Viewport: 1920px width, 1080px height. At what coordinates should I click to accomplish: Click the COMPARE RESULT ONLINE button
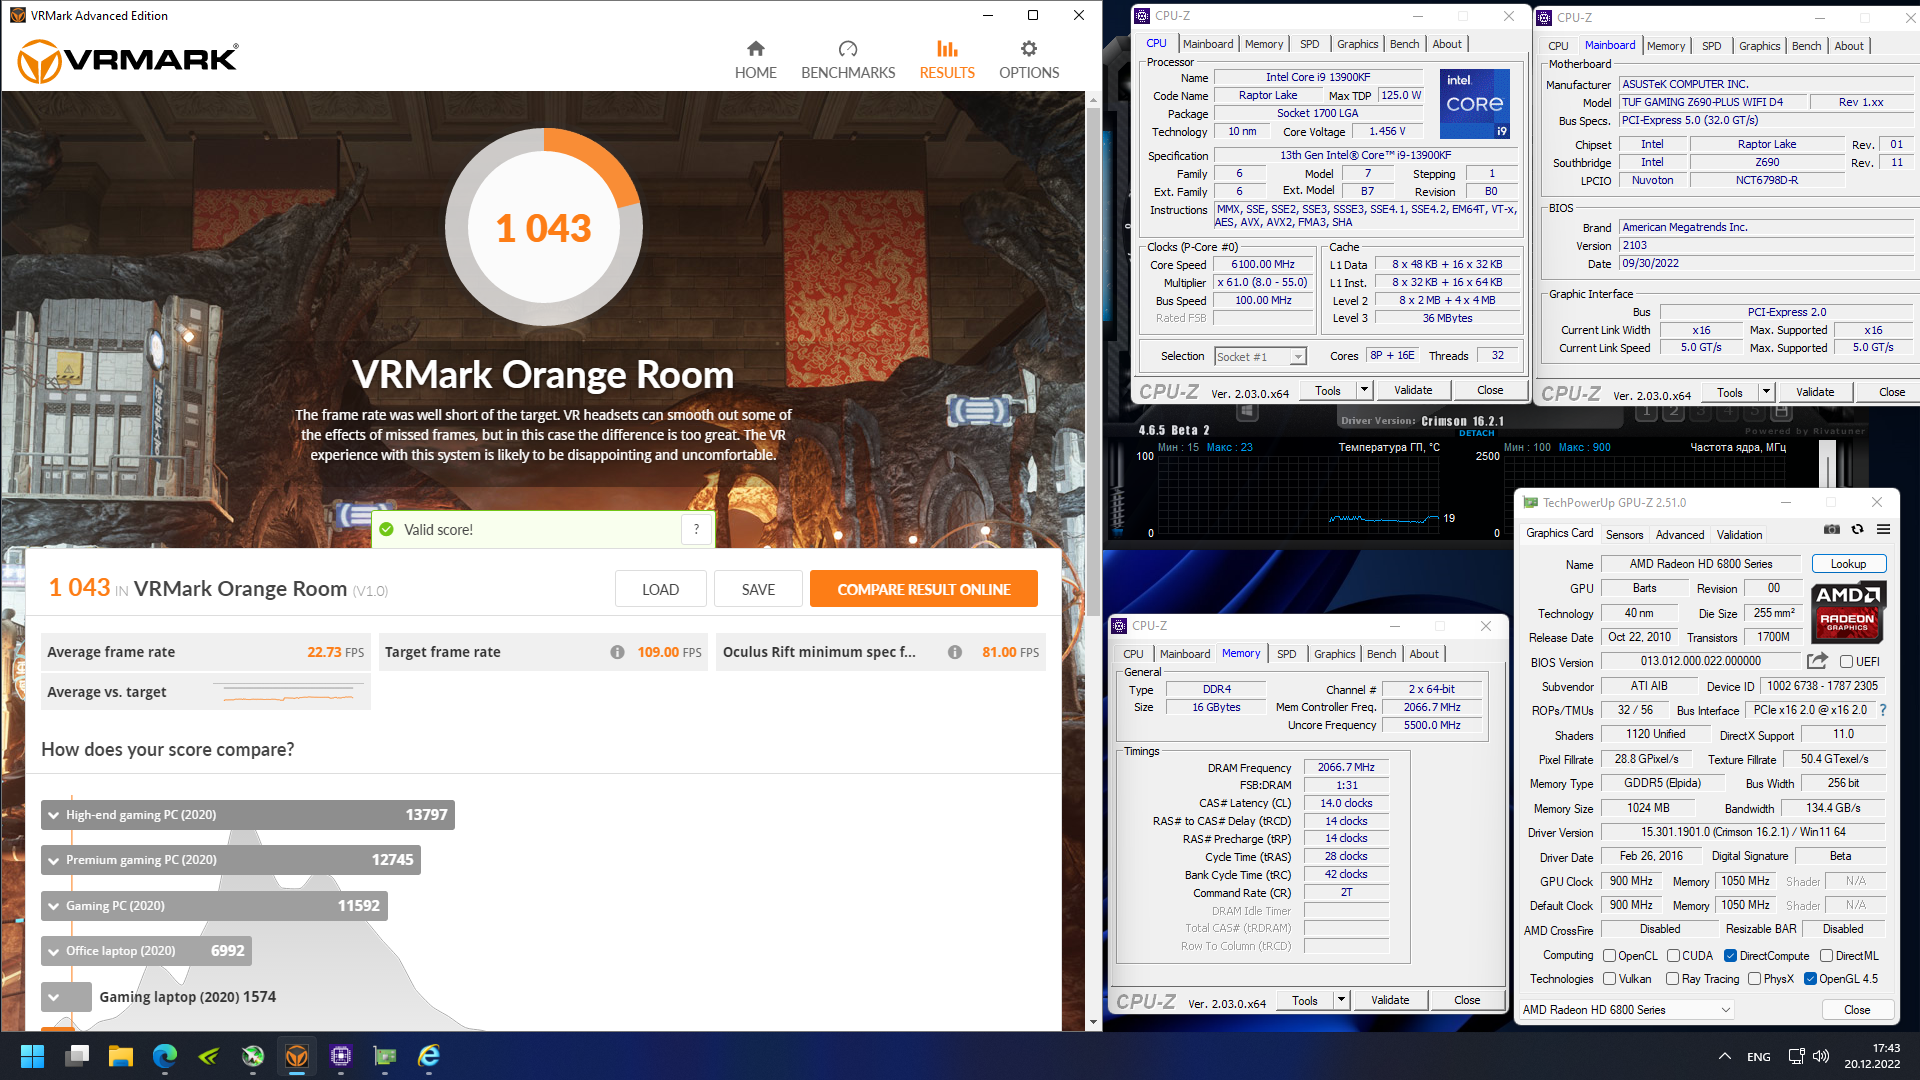click(x=924, y=590)
